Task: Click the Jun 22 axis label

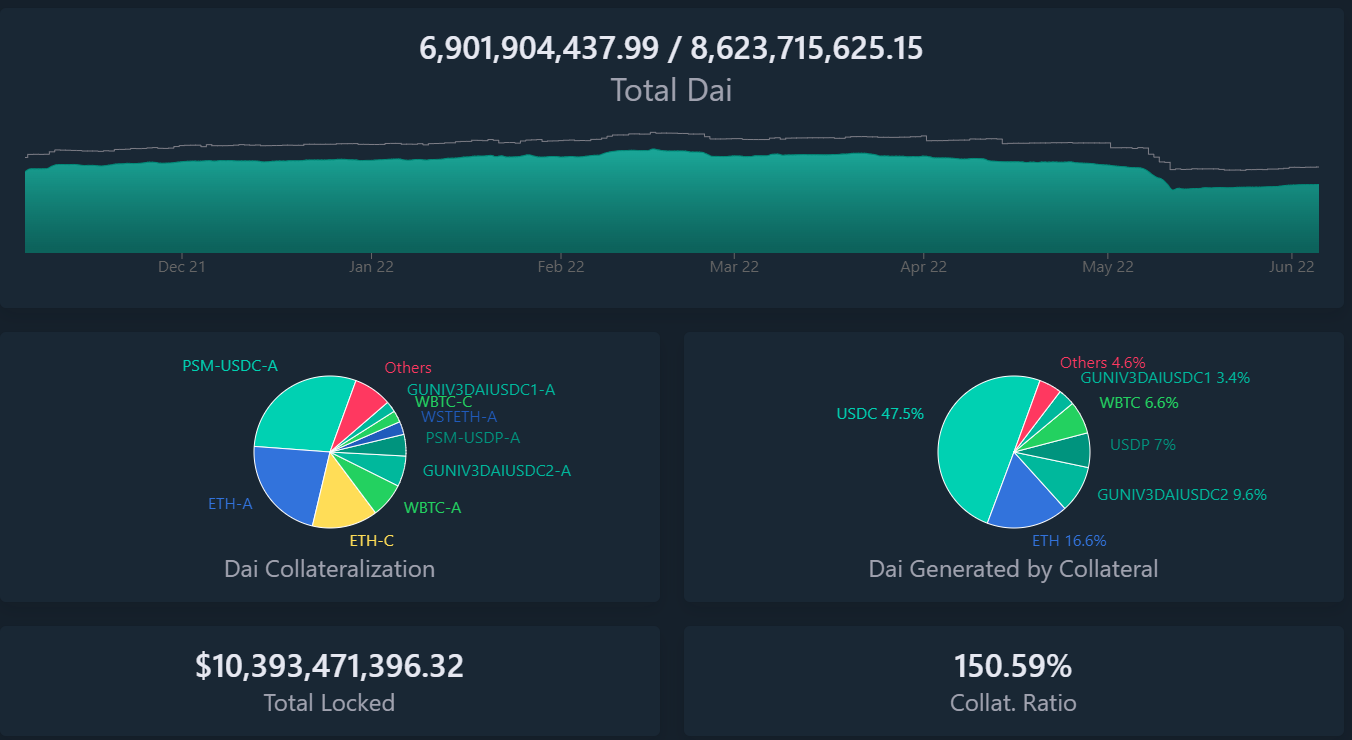Action: pos(1292,267)
